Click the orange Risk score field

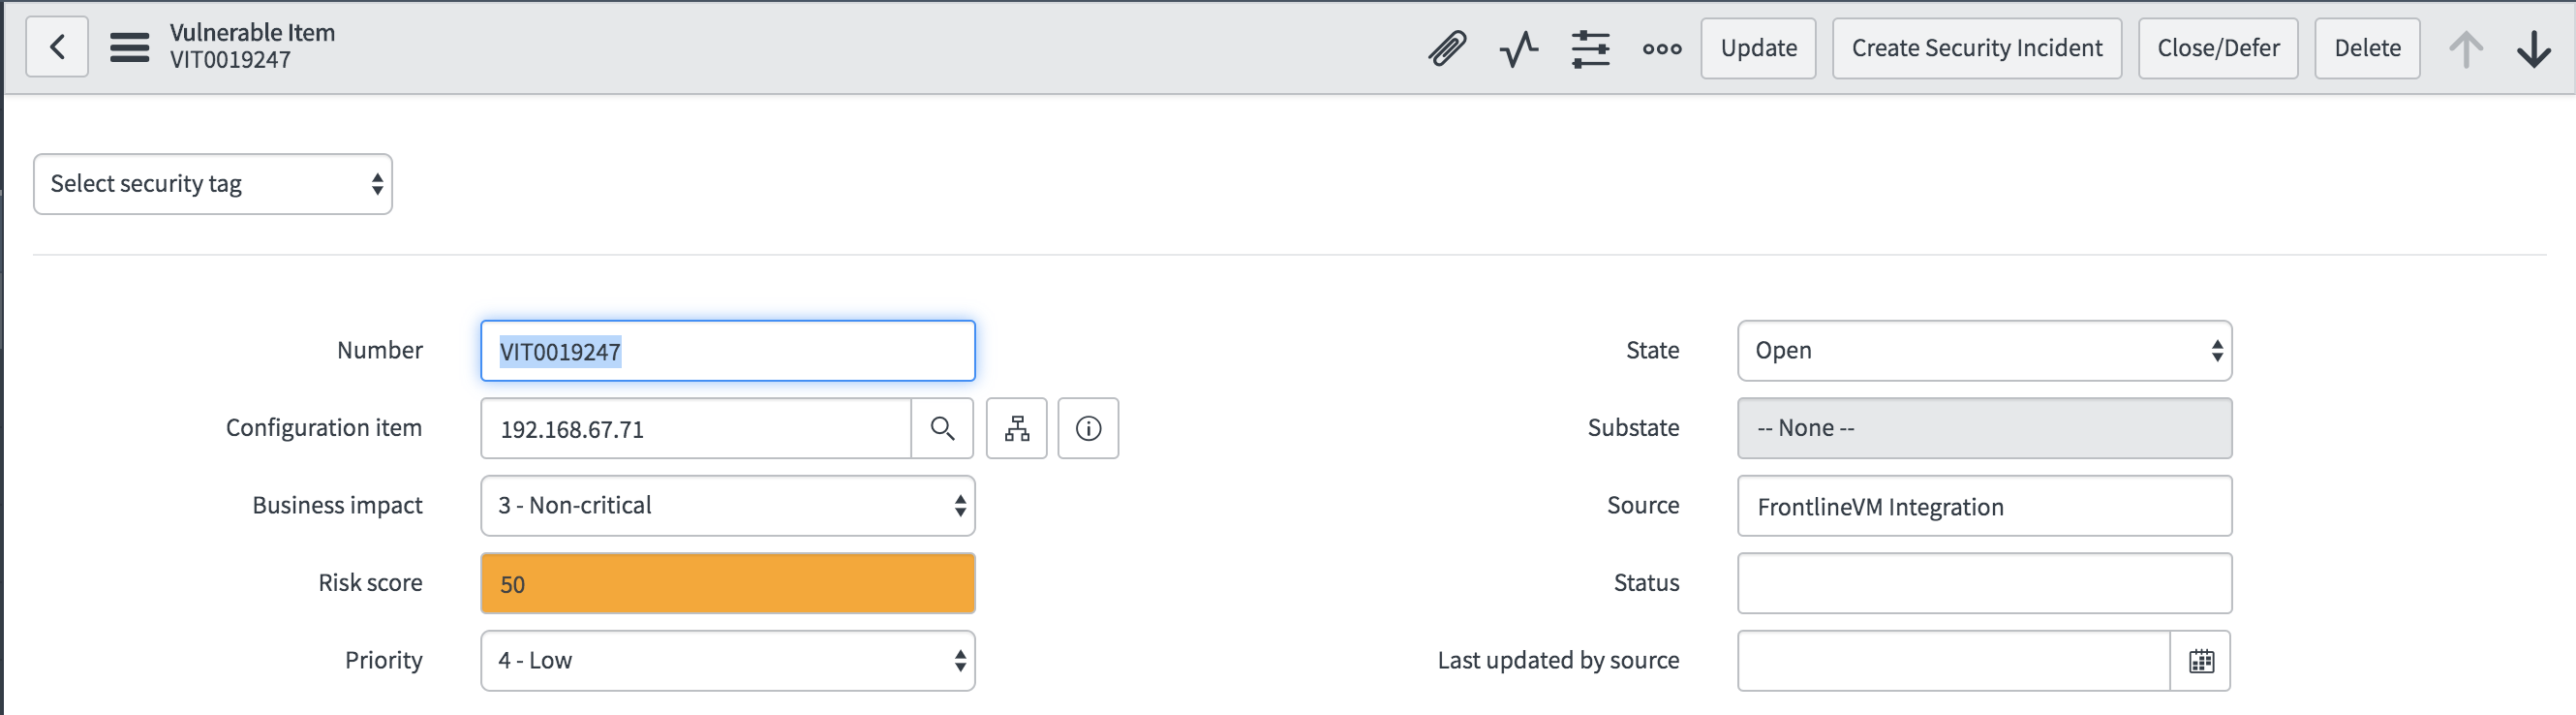point(727,584)
